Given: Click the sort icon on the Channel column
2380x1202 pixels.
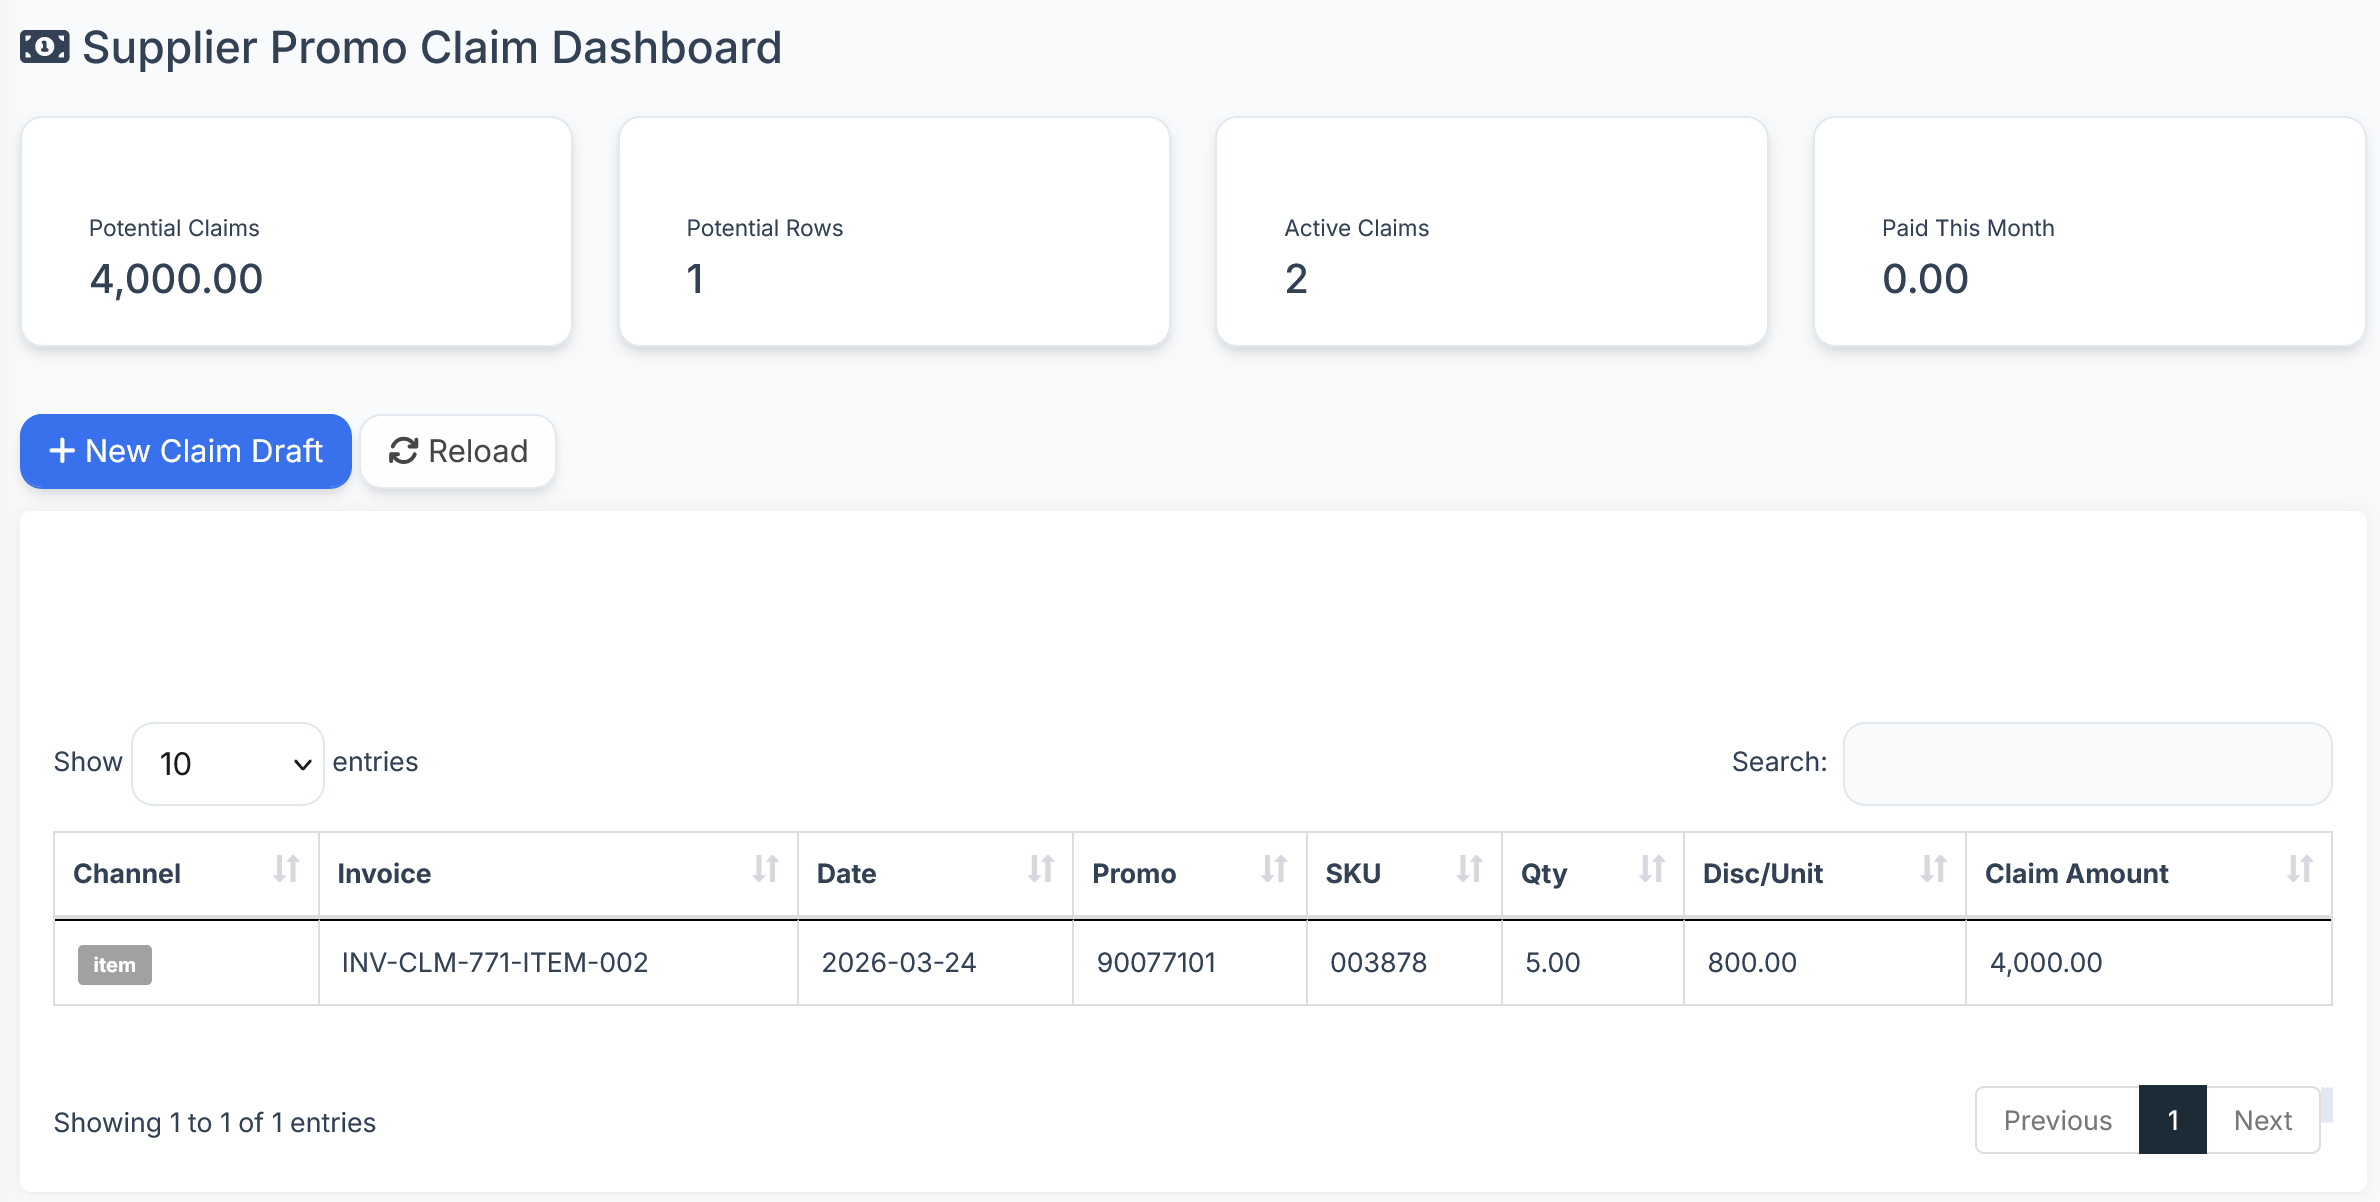Looking at the screenshot, I should pos(286,869).
